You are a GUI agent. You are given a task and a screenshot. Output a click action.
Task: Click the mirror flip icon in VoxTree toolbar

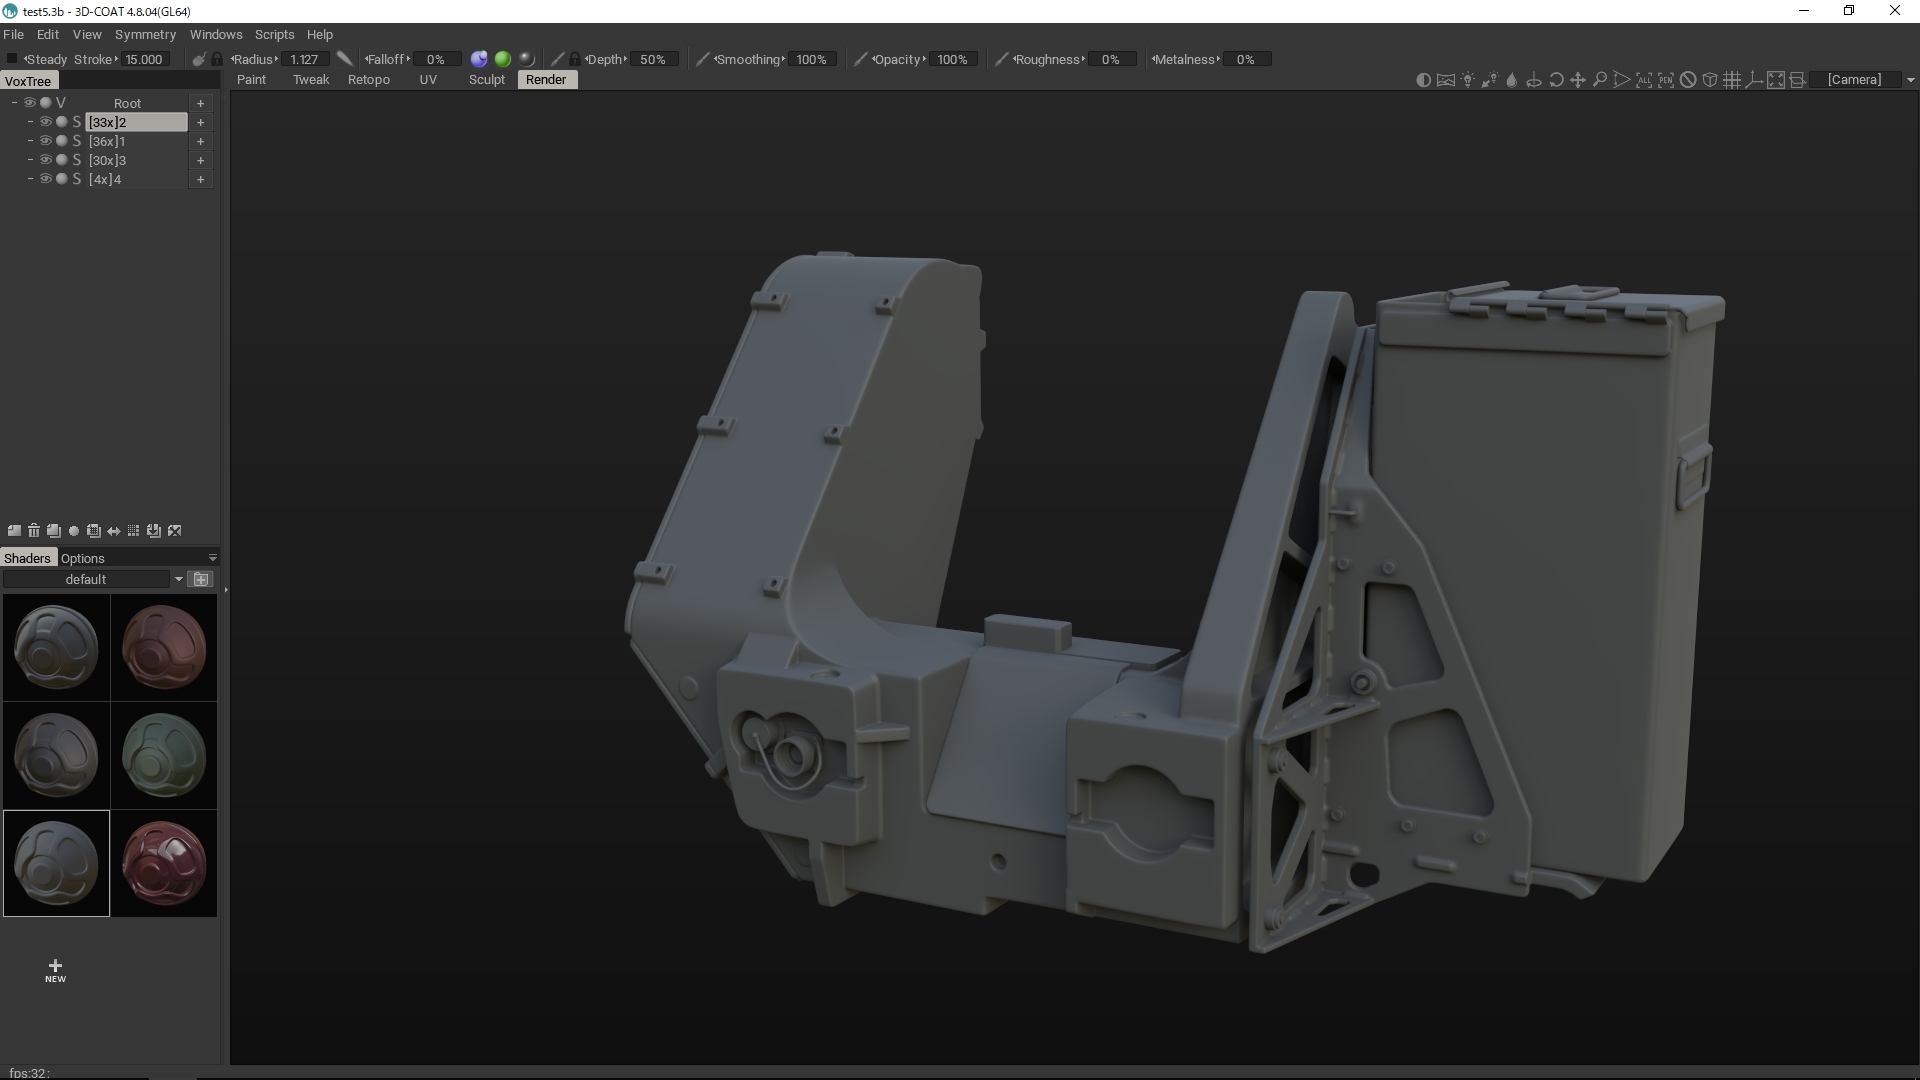point(113,531)
